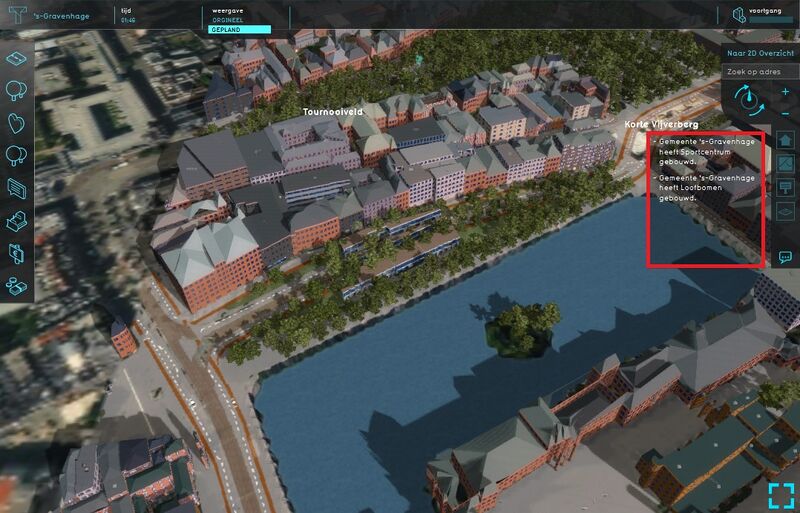Switch view to GEPLAND
This screenshot has height=513, width=800.
[239, 30]
